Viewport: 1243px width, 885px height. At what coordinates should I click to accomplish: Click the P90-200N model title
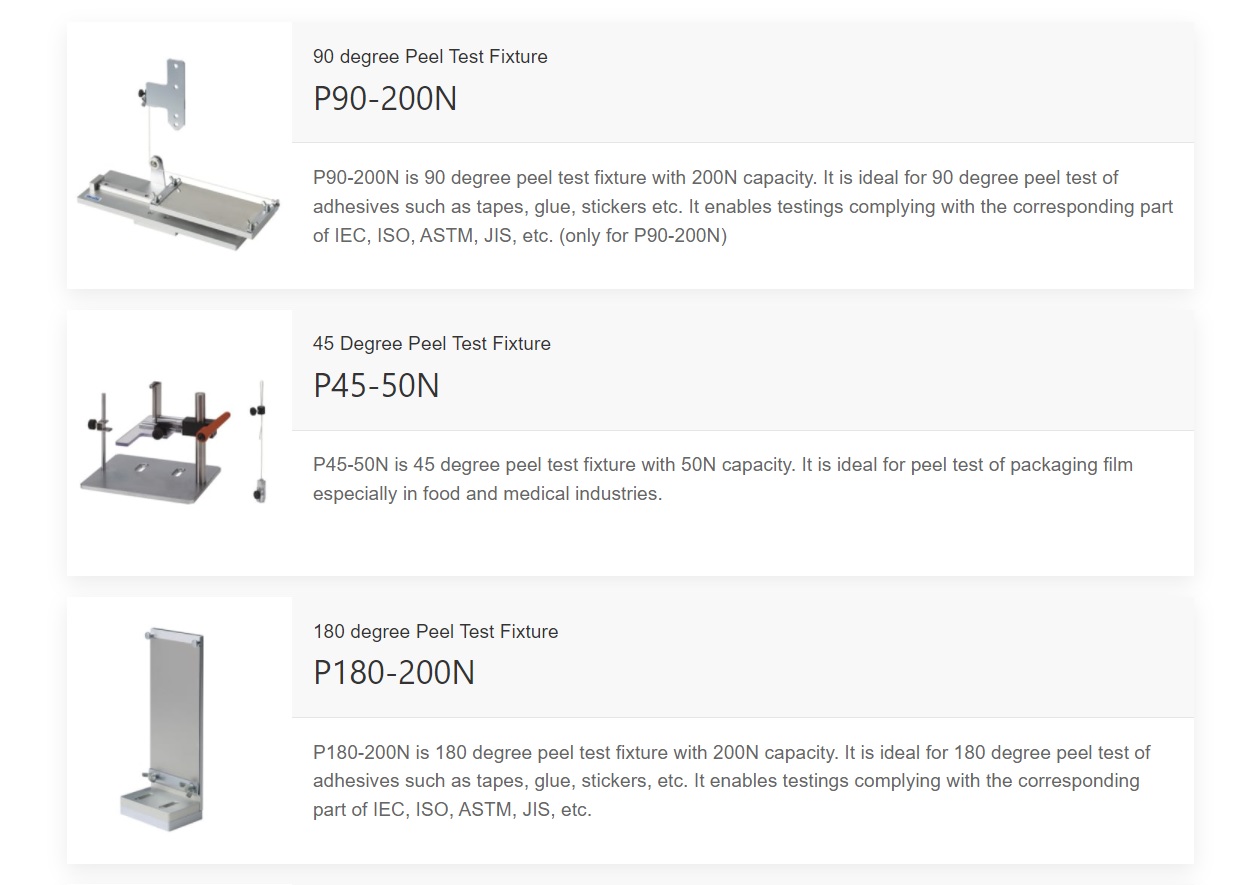385,99
